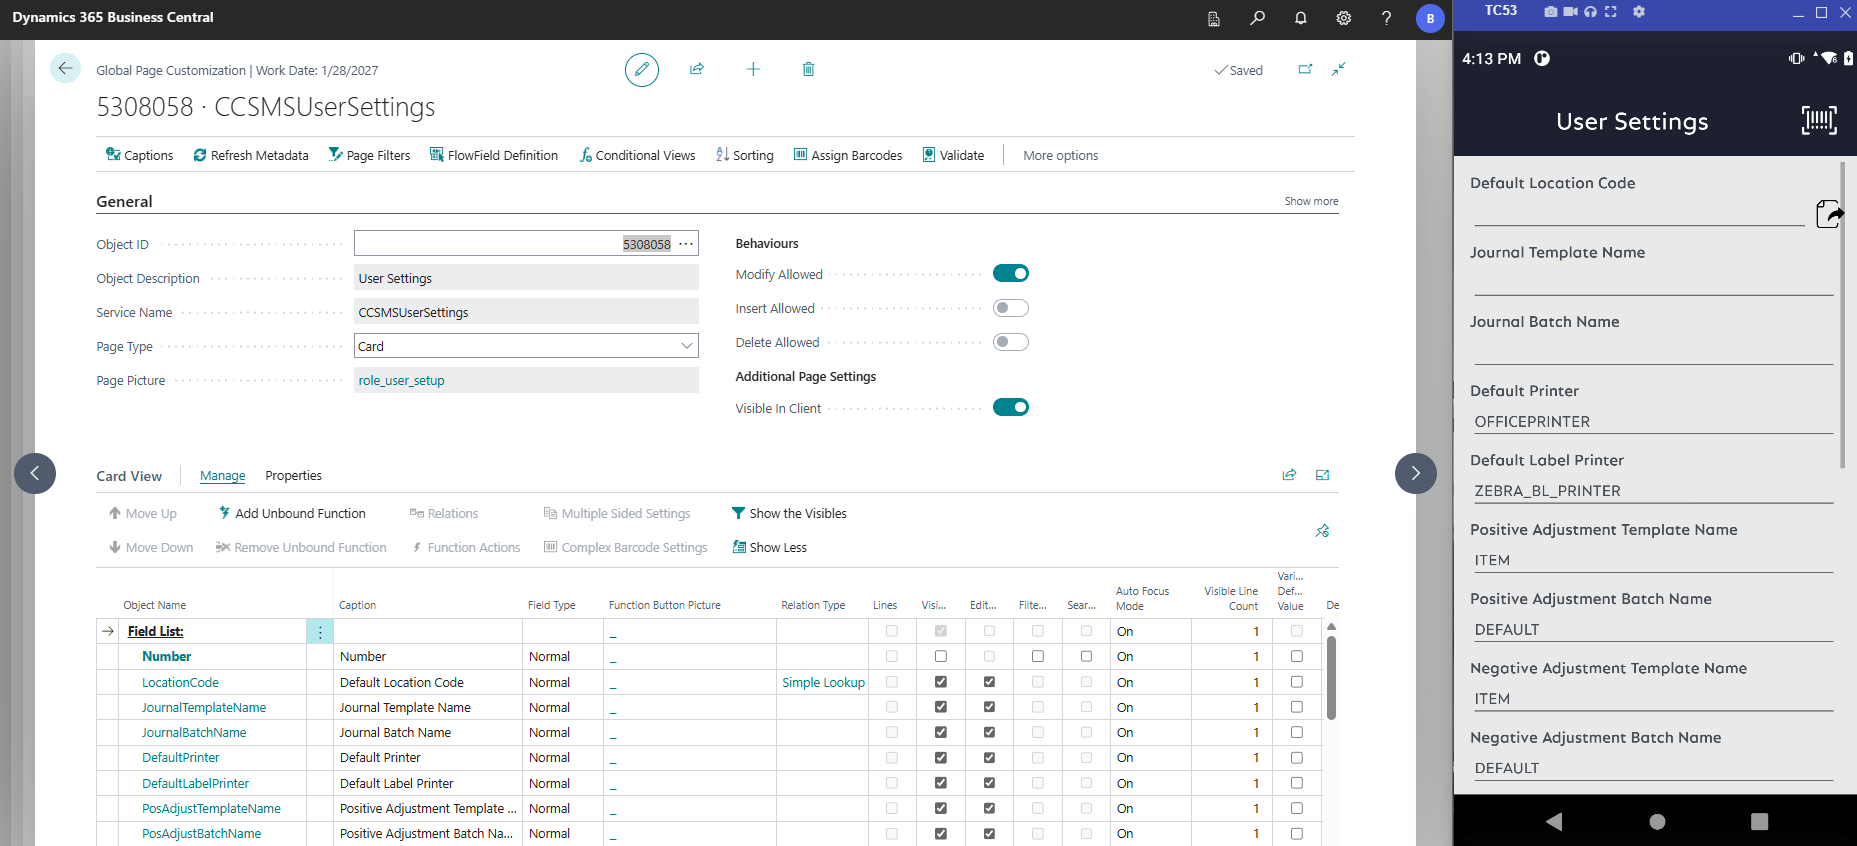This screenshot has width=1857, height=846.
Task: Tap the Journal Template Name input field
Action: (x=1652, y=282)
